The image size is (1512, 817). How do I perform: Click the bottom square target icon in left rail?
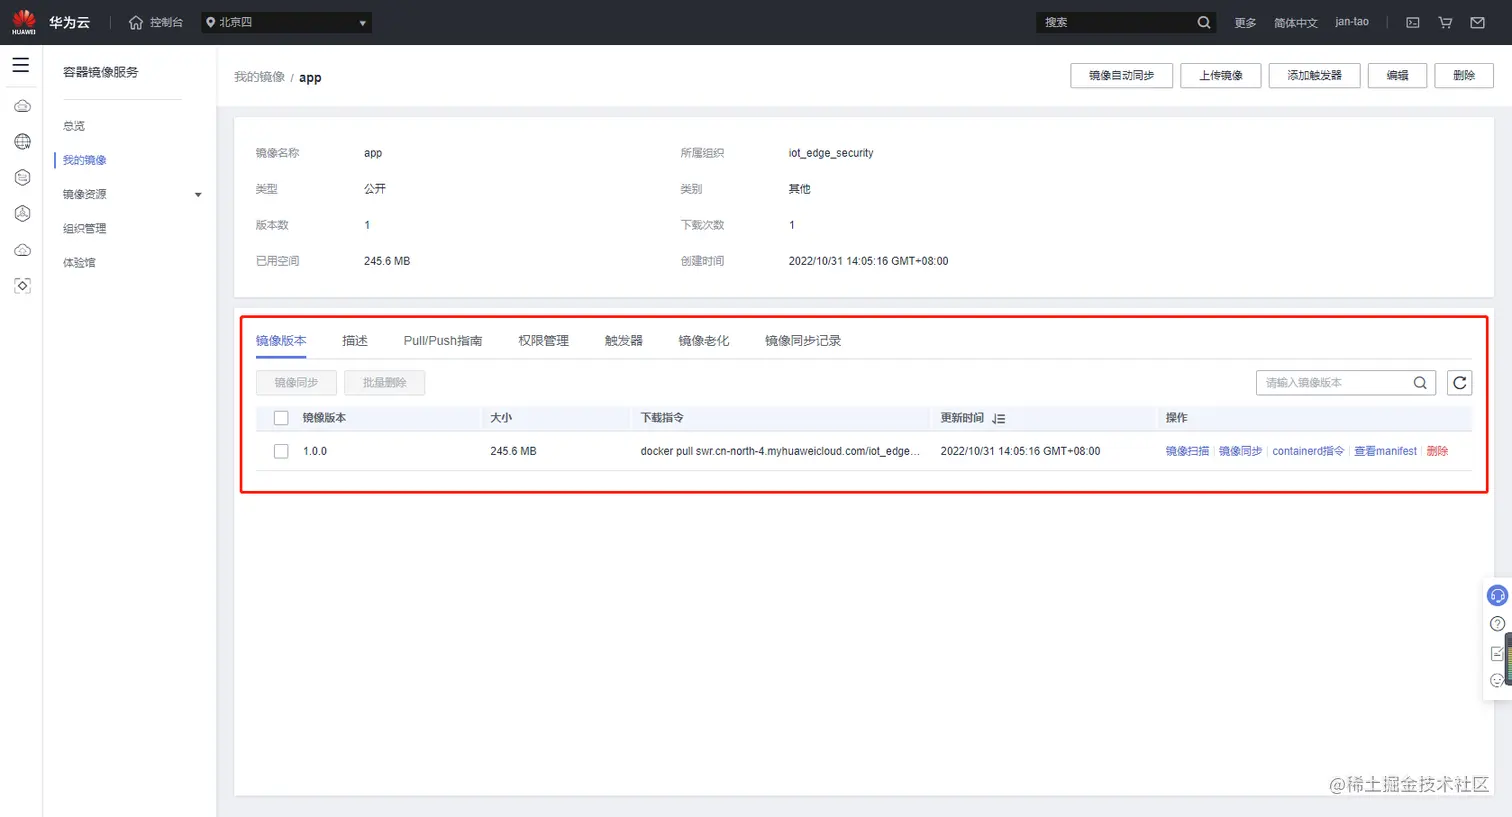[x=22, y=286]
